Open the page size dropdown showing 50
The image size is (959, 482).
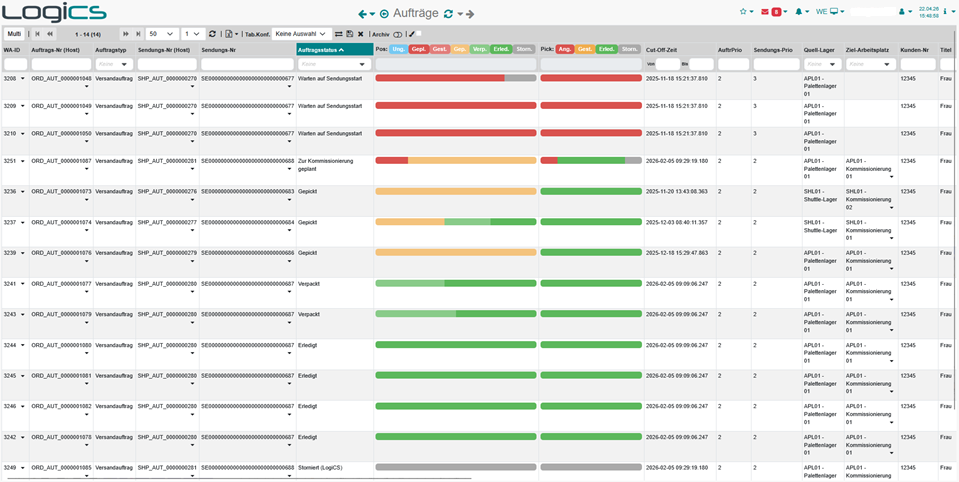pos(161,34)
